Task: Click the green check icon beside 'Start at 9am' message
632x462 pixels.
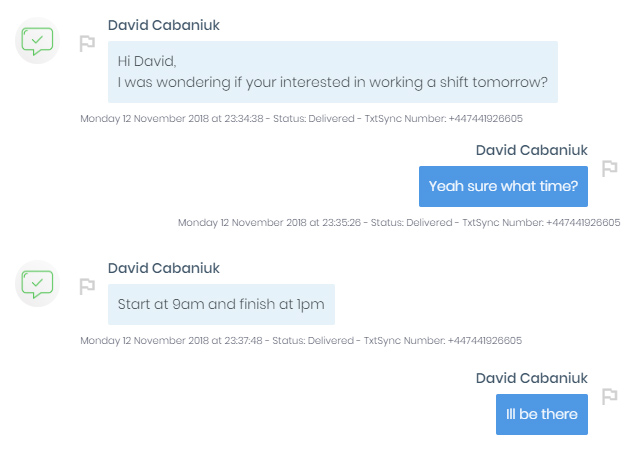Action: tap(37, 285)
